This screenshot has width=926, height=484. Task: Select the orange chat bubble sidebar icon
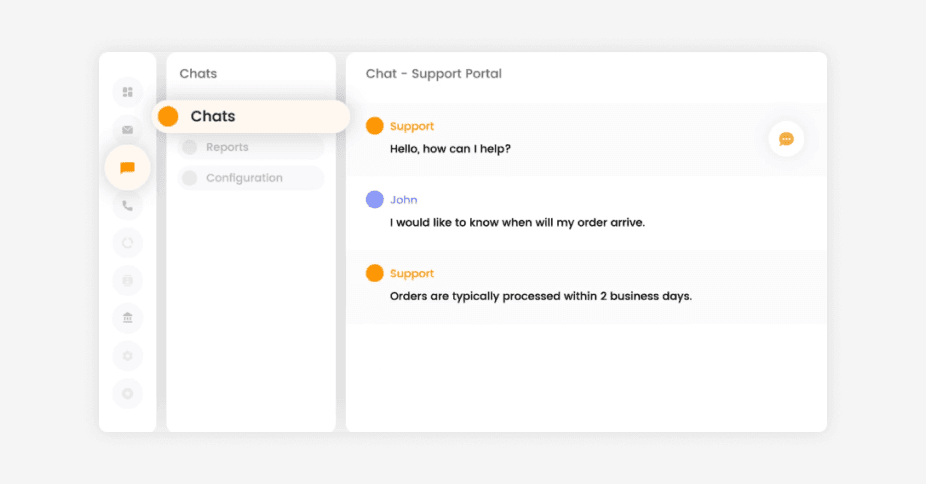[128, 168]
